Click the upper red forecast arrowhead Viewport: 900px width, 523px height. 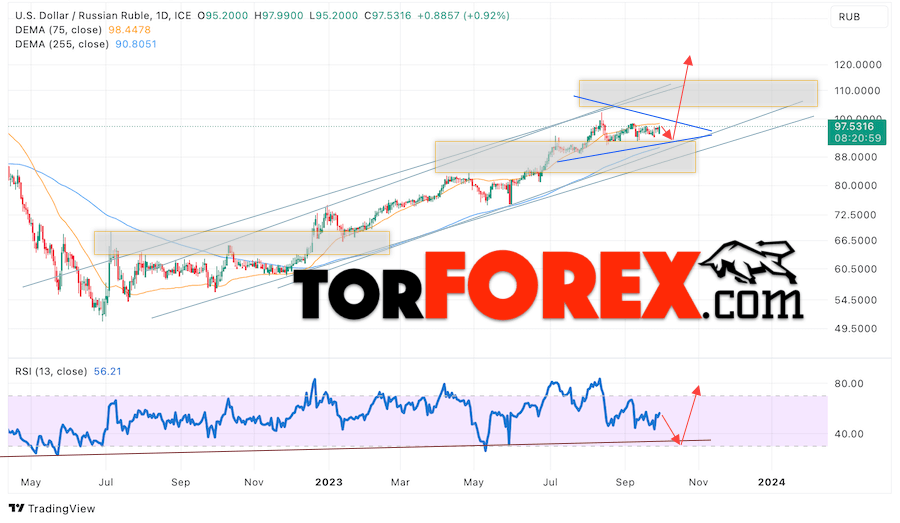click(689, 61)
